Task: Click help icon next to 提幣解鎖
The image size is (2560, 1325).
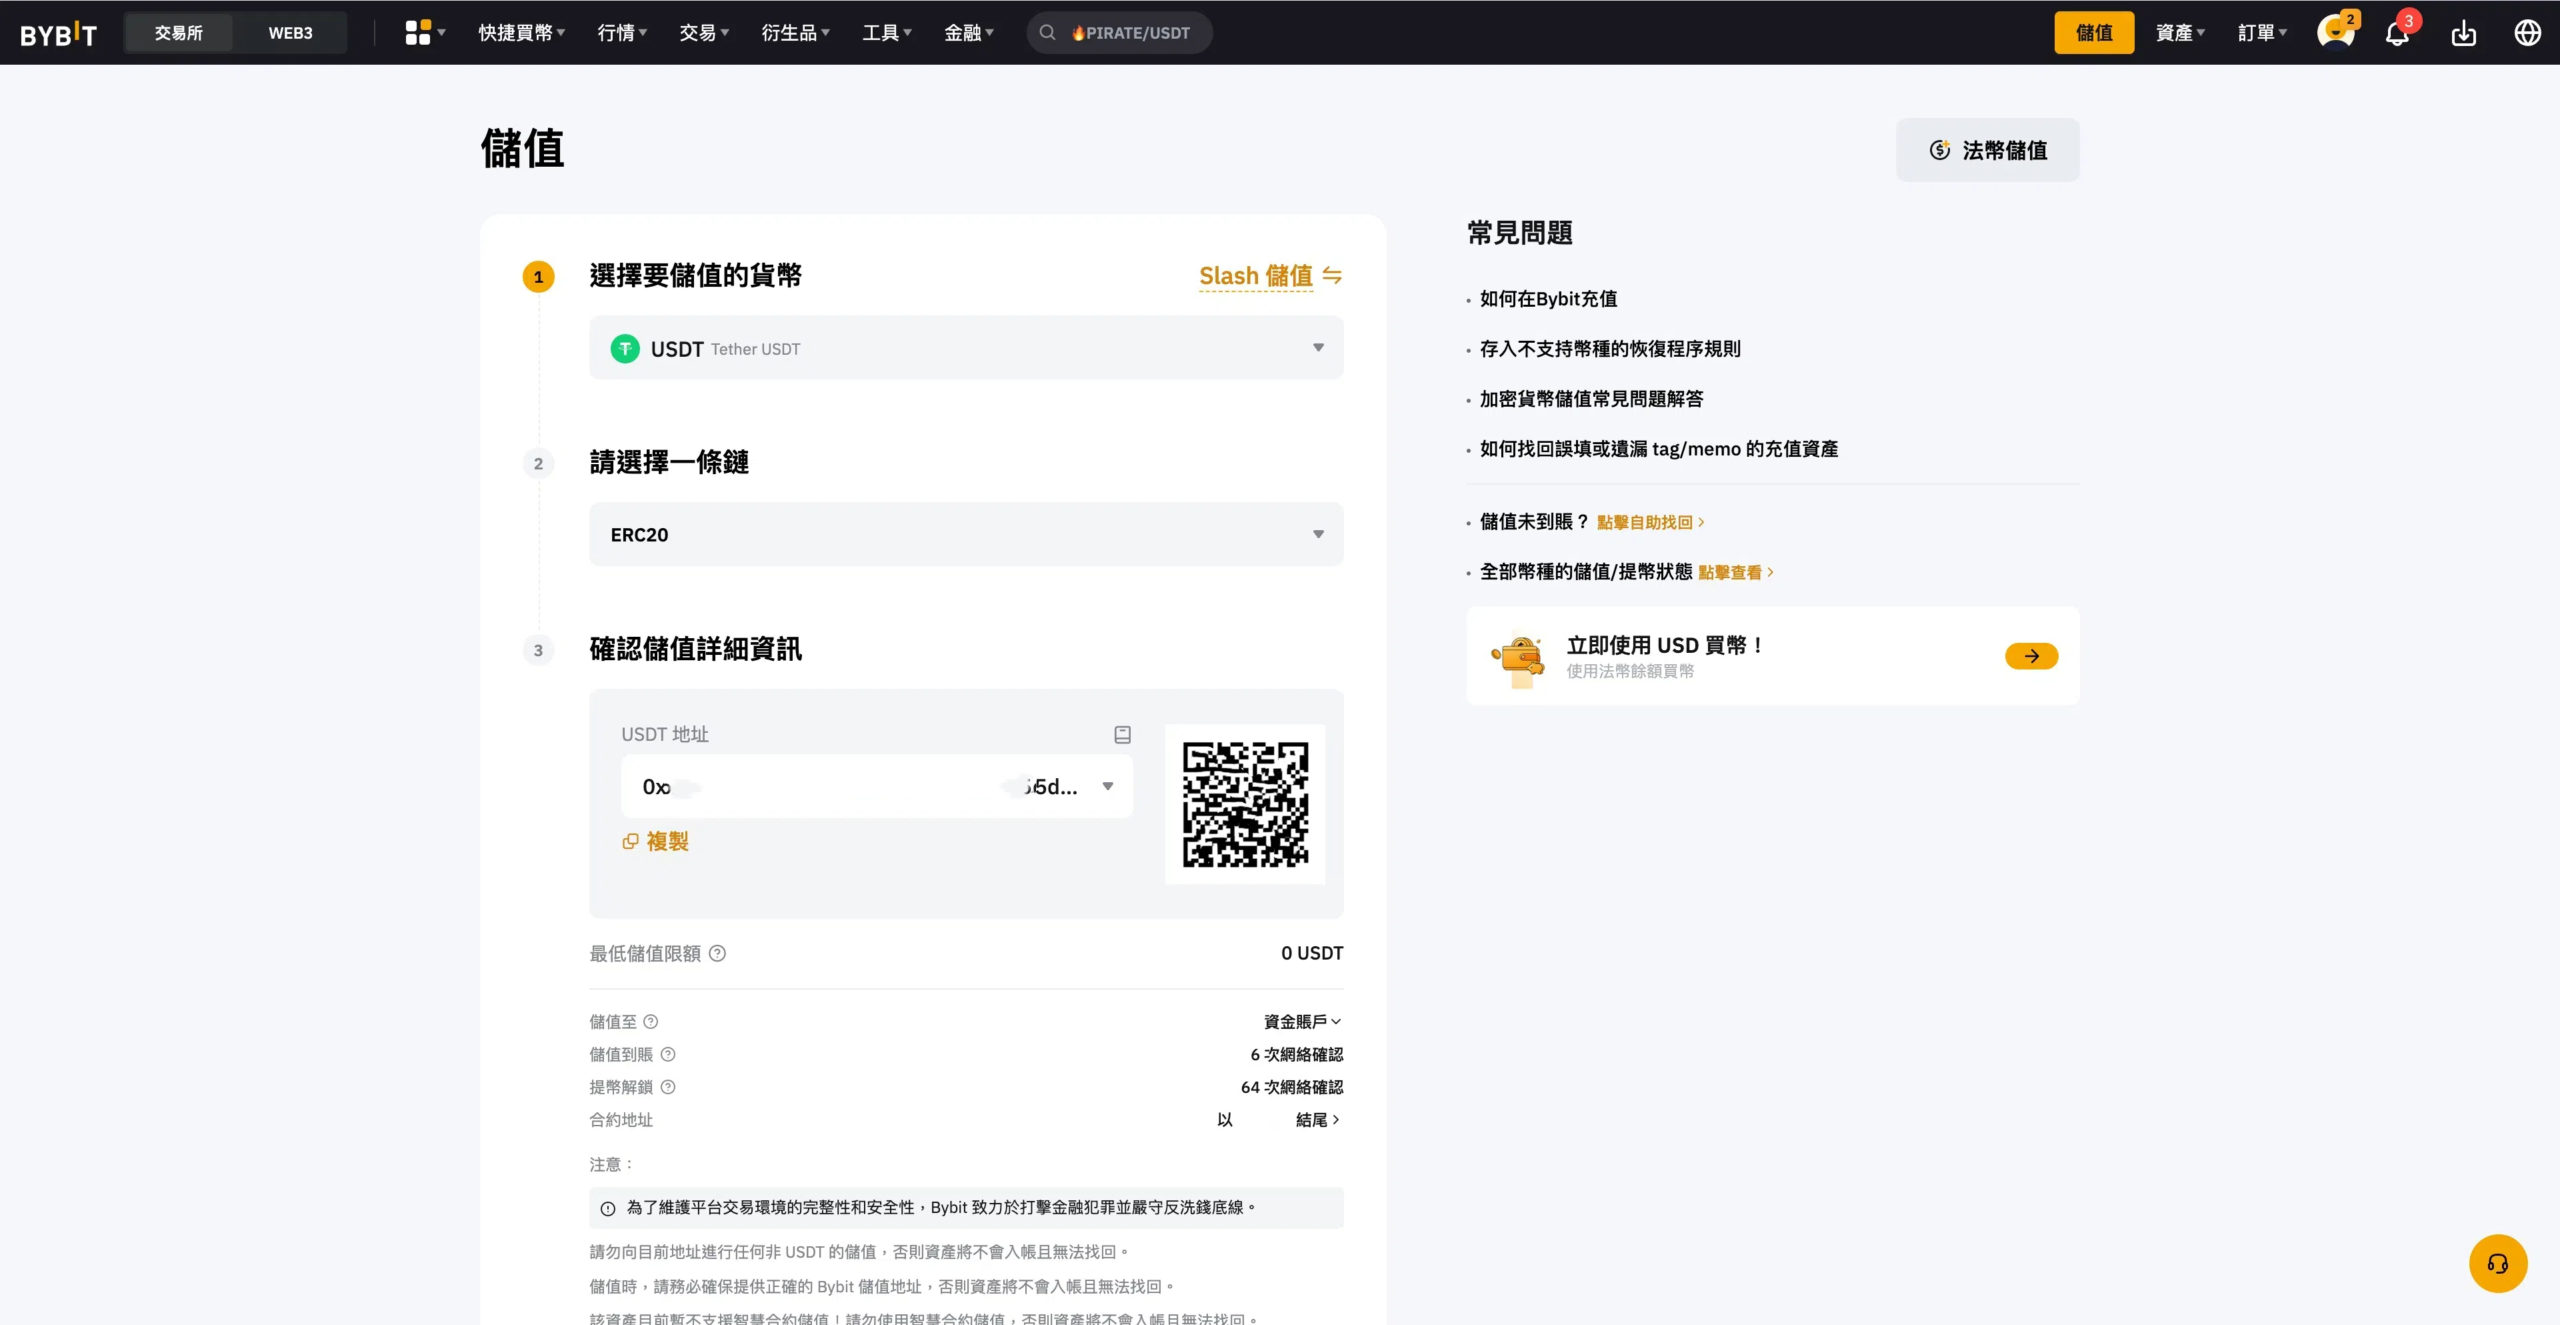Action: click(x=668, y=1087)
